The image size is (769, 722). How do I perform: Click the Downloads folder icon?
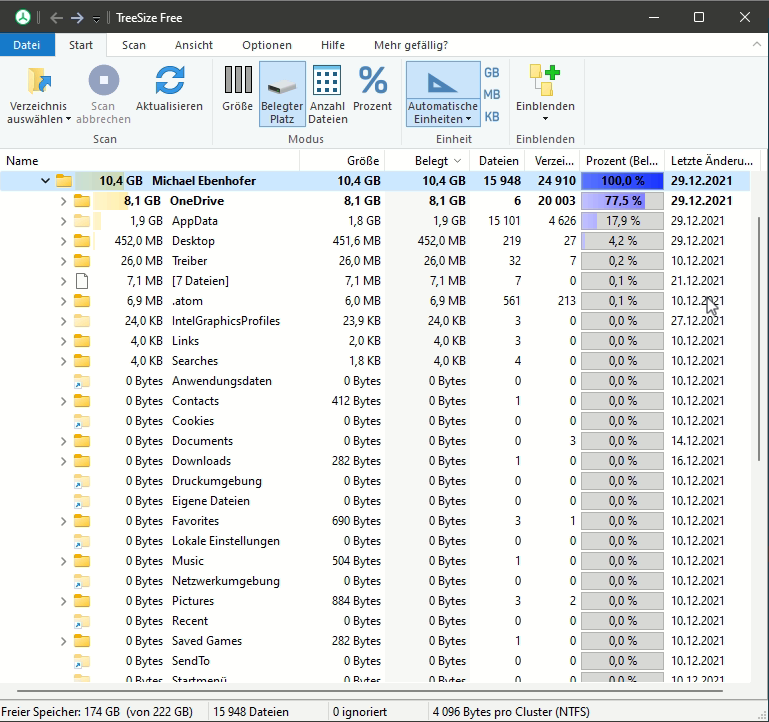[82, 461]
